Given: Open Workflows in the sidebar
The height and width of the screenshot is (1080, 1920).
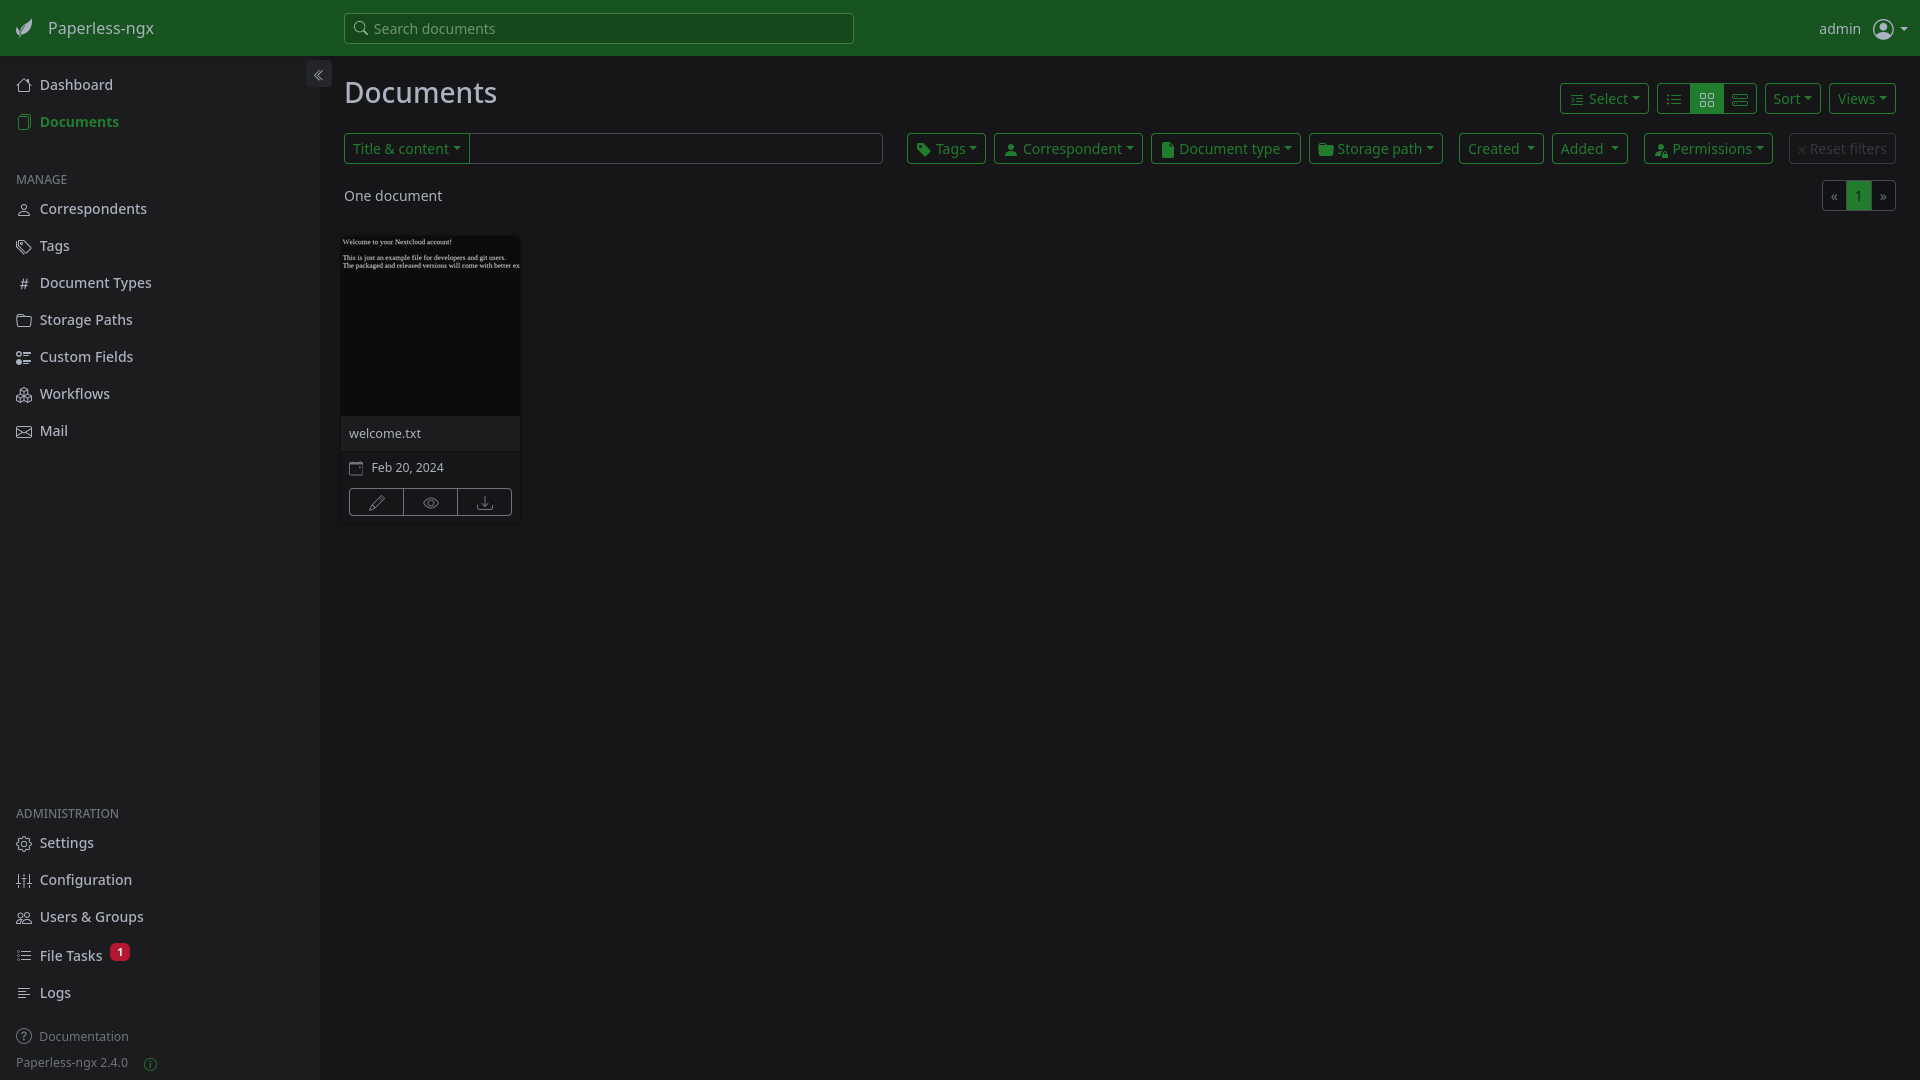Looking at the screenshot, I should click(75, 394).
